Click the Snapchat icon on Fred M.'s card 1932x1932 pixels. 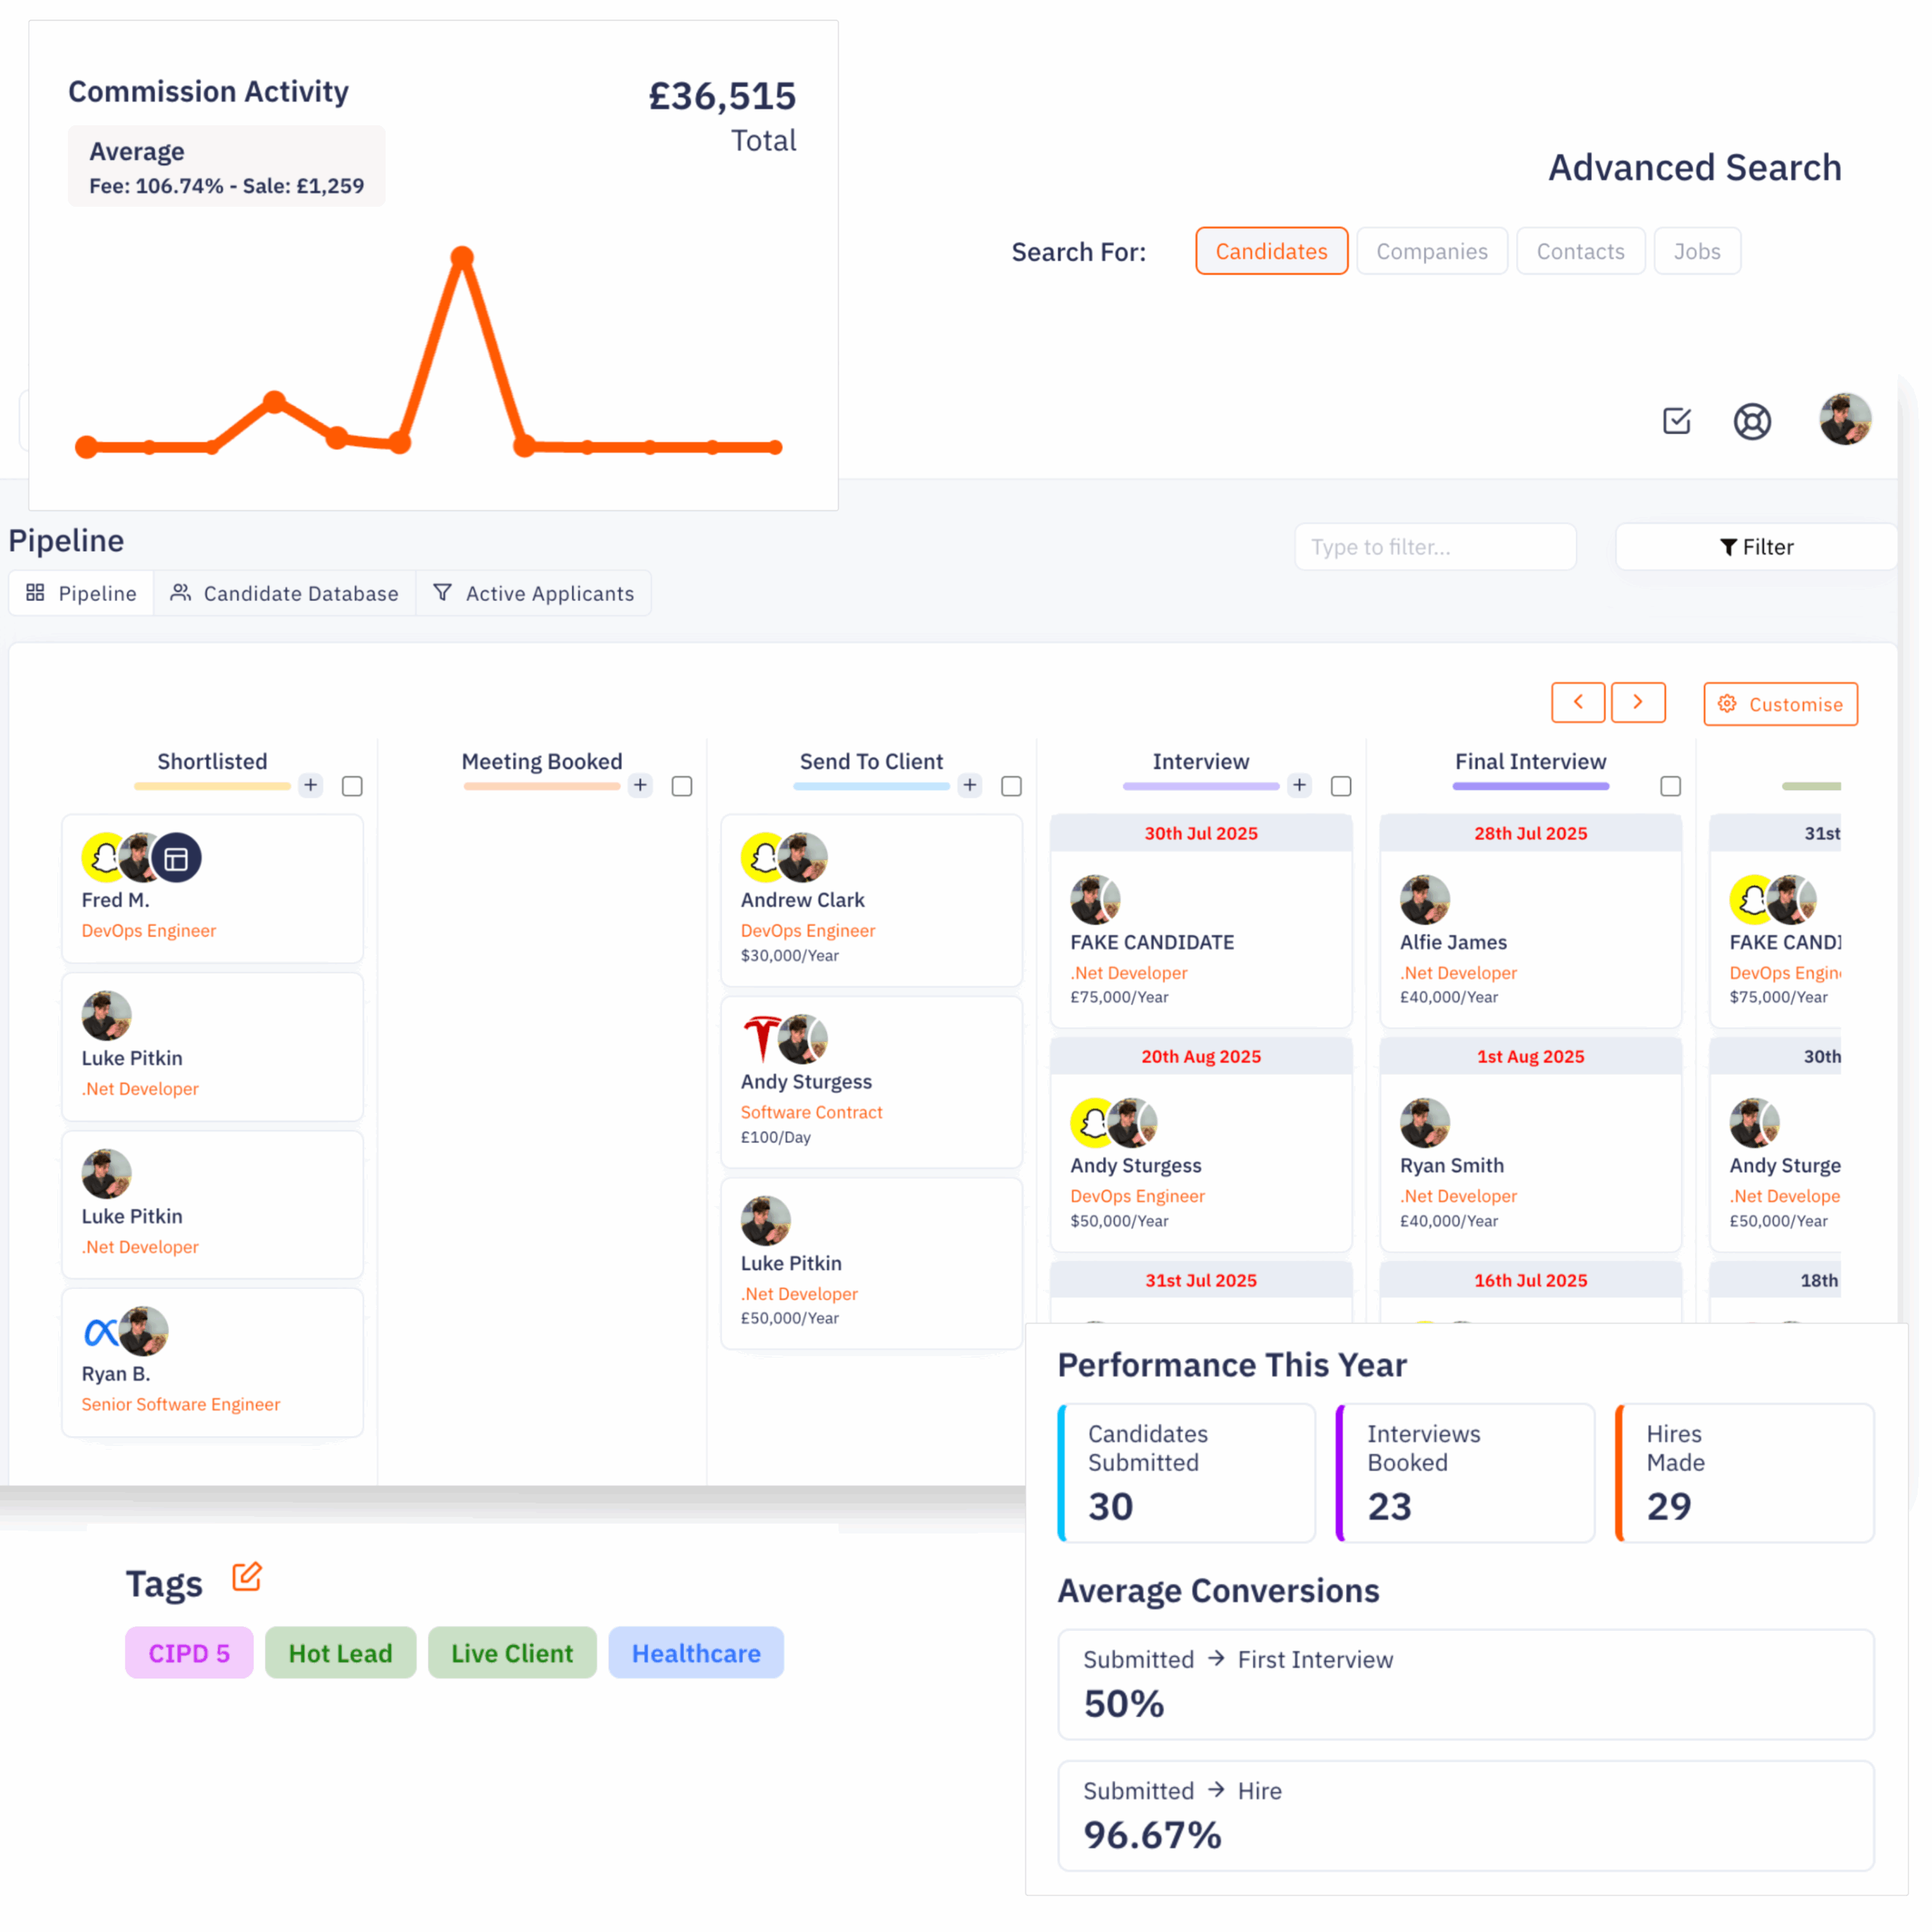(103, 857)
